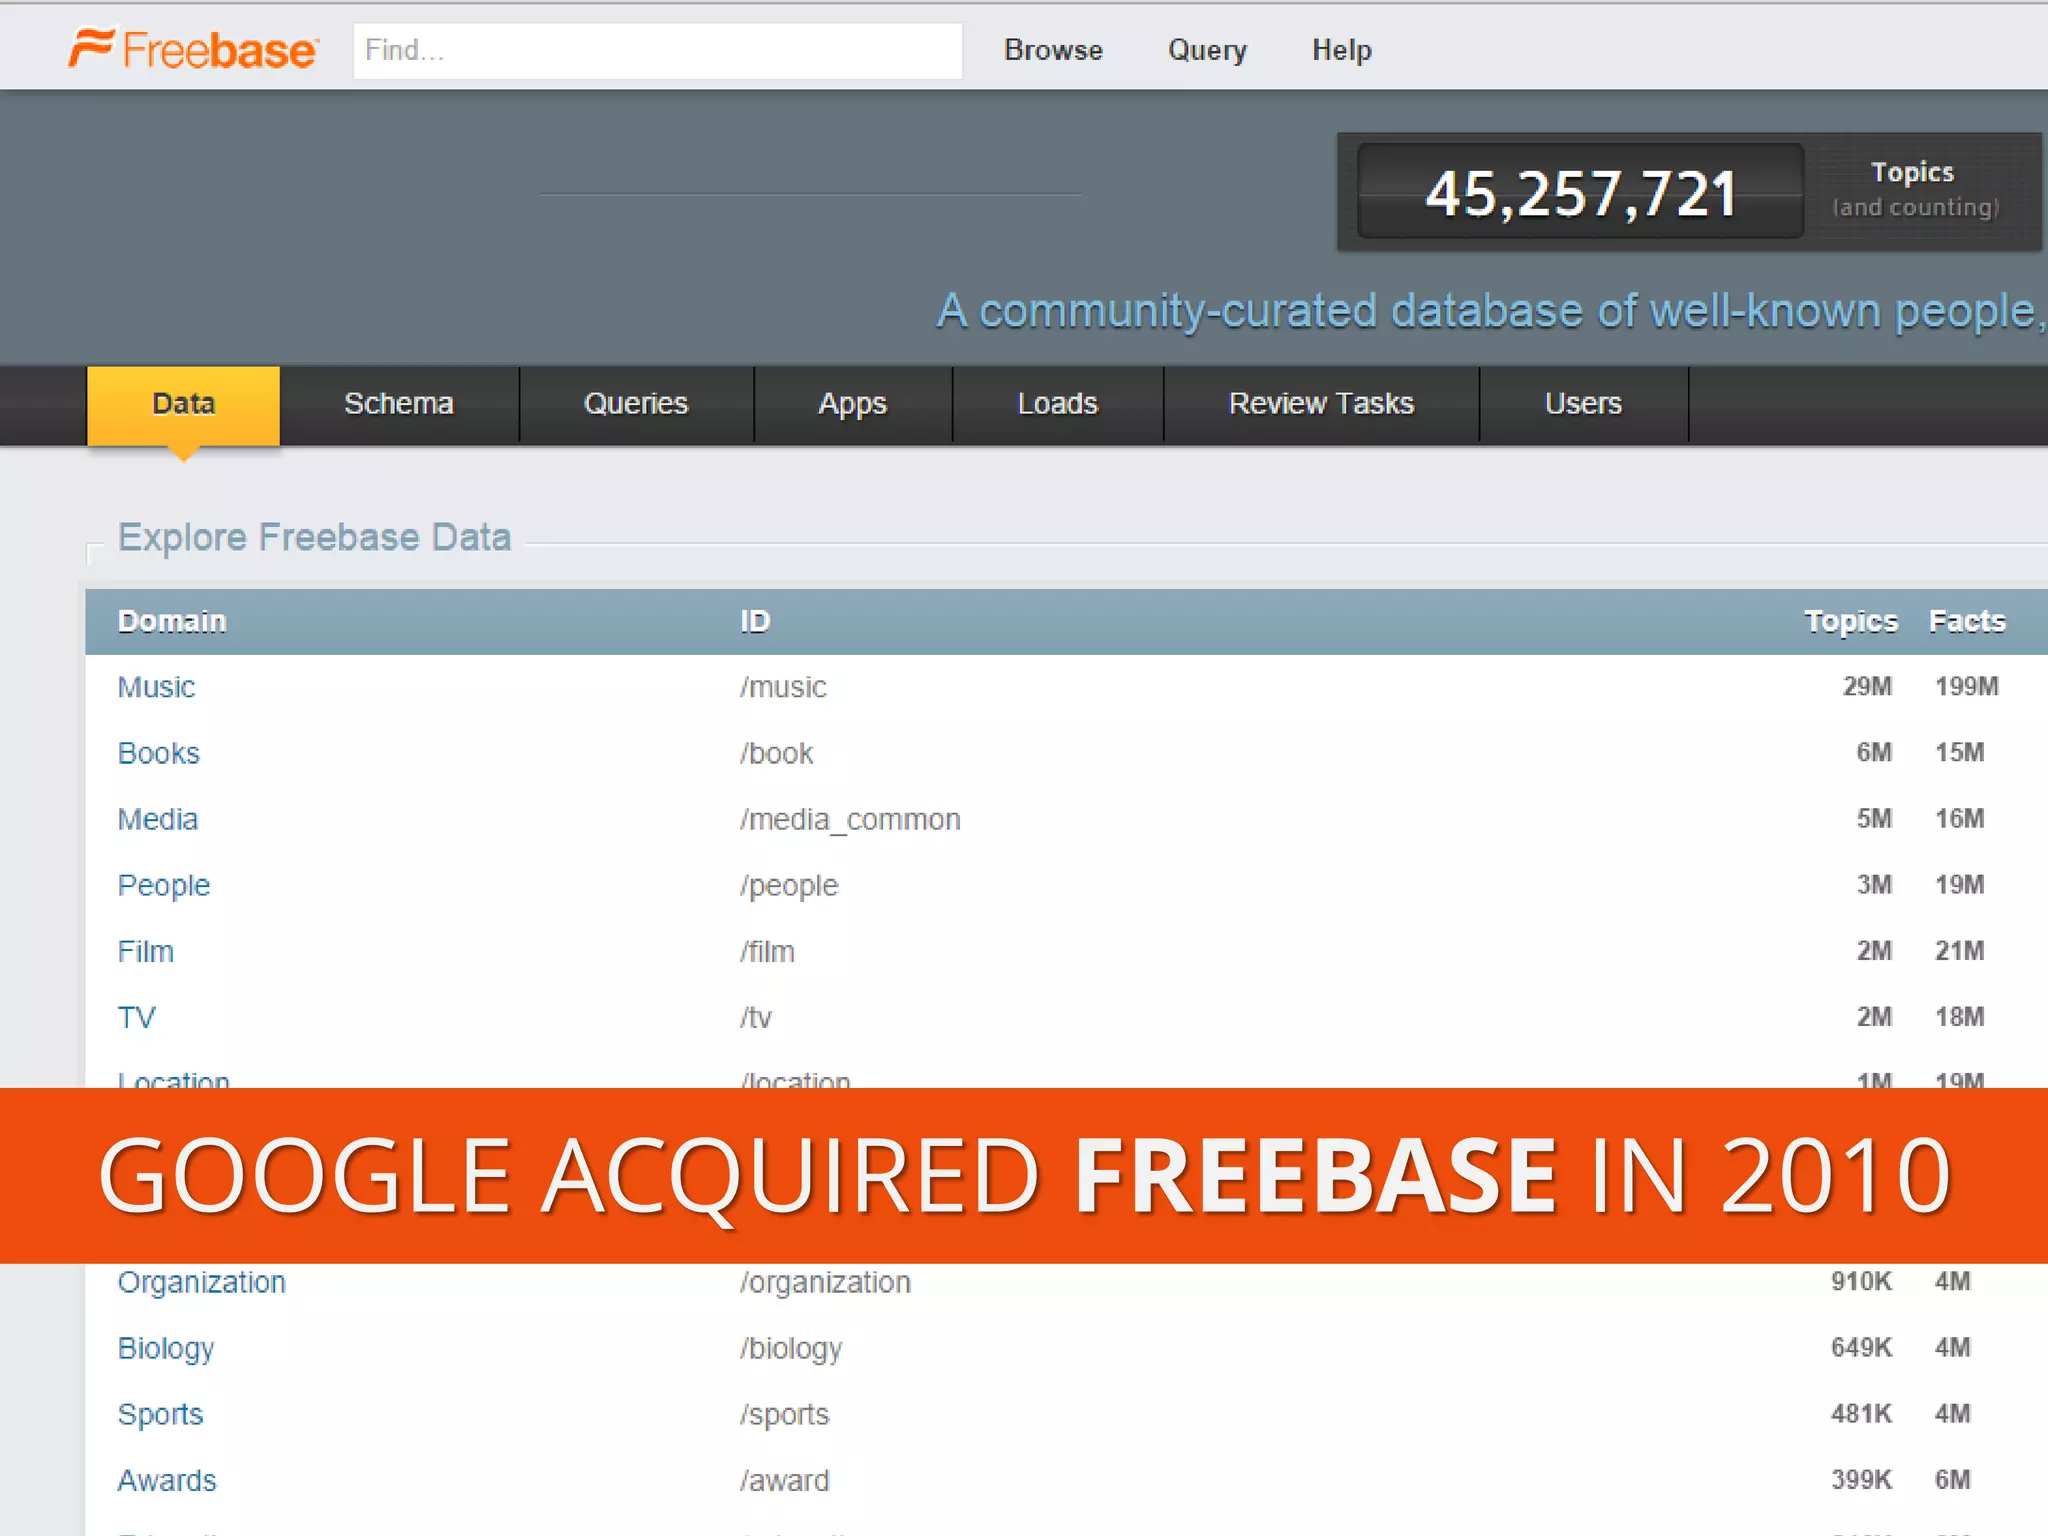Open the Awards domain link
The height and width of the screenshot is (1536, 2048).
166,1480
